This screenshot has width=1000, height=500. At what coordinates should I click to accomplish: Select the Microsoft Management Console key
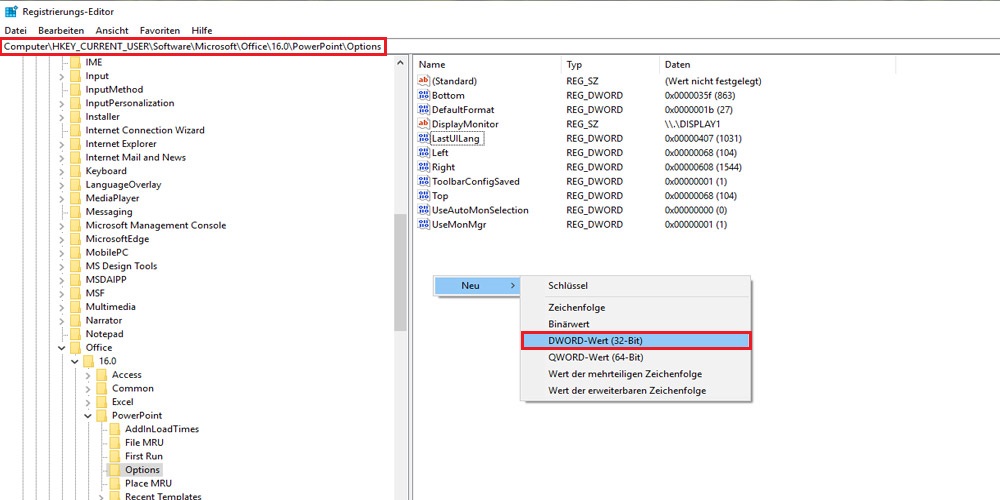(x=156, y=225)
